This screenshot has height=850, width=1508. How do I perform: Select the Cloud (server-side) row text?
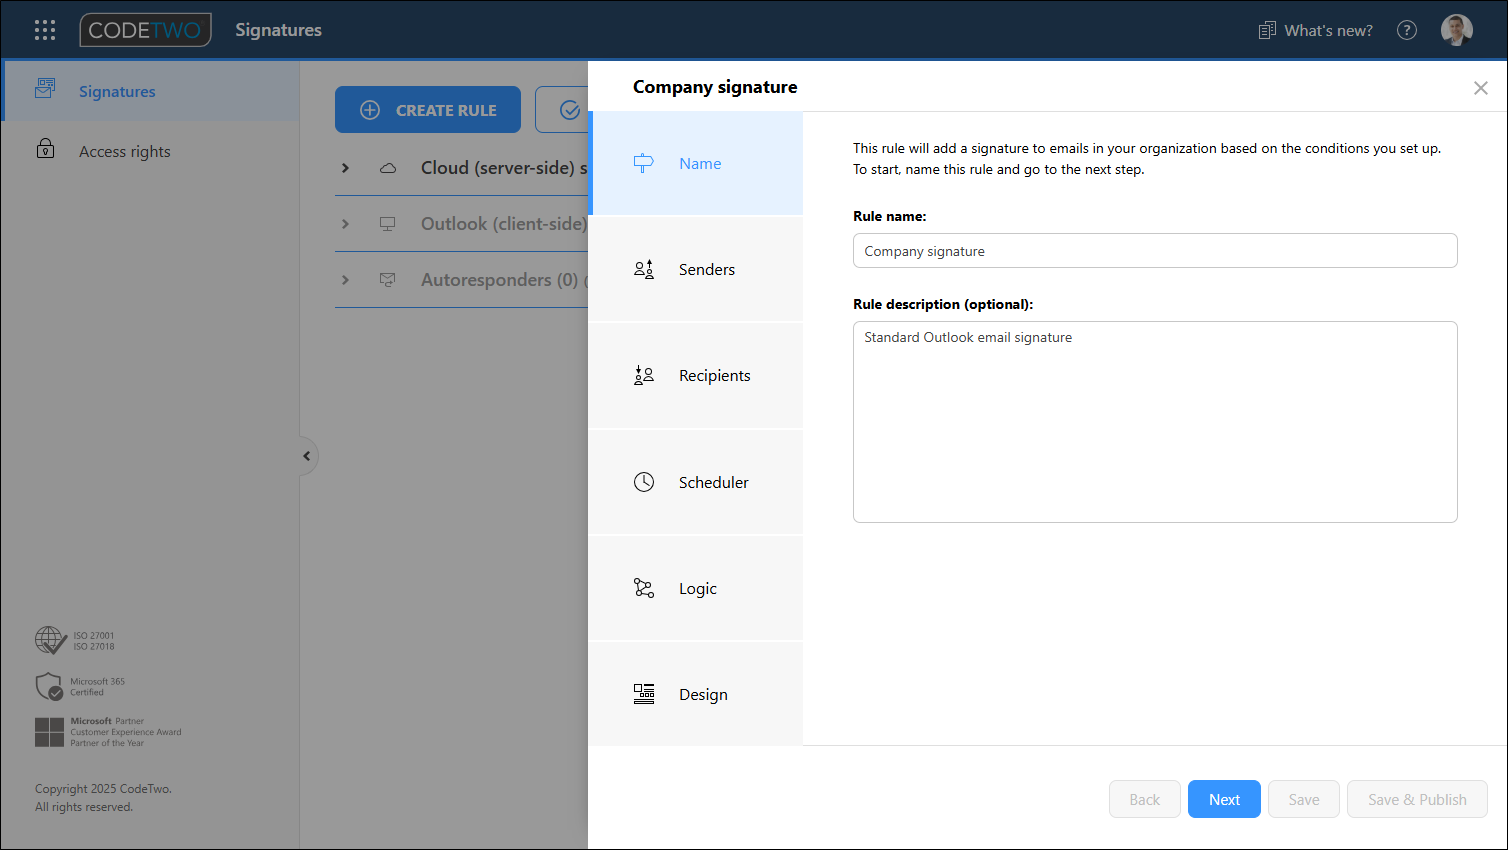click(504, 168)
